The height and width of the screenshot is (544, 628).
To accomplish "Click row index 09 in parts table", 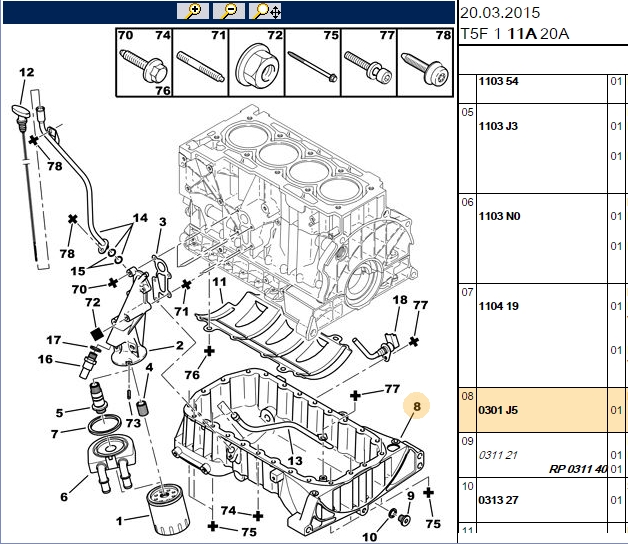I will coord(467,441).
